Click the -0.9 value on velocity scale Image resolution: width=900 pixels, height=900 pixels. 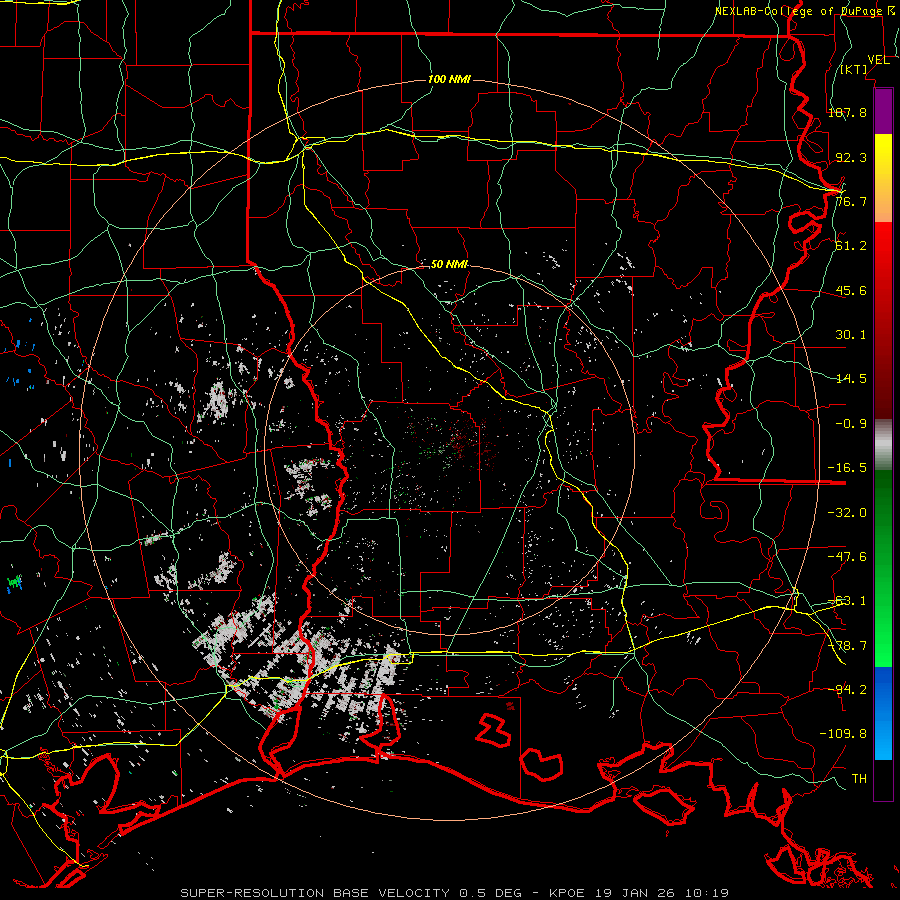[x=851, y=424]
